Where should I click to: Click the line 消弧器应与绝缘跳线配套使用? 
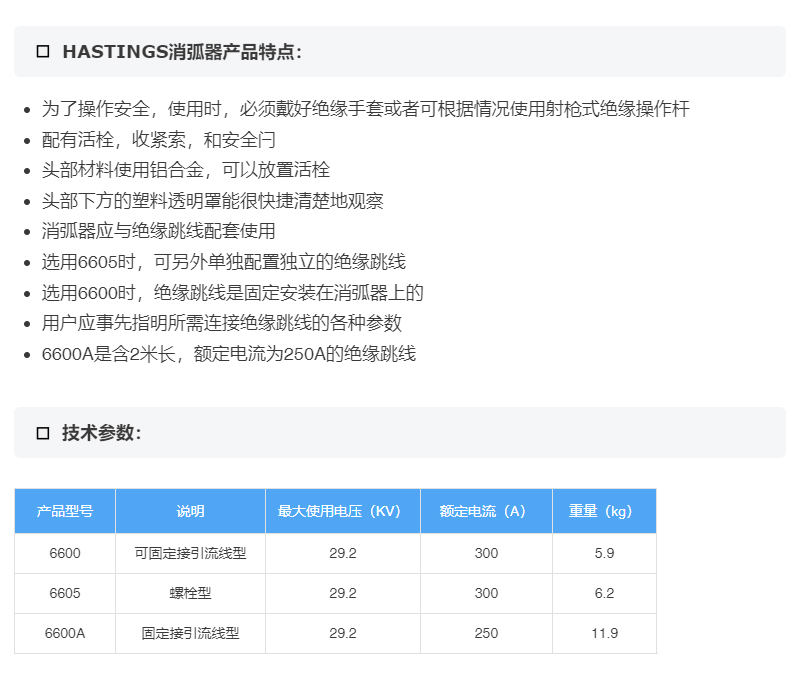point(159,231)
